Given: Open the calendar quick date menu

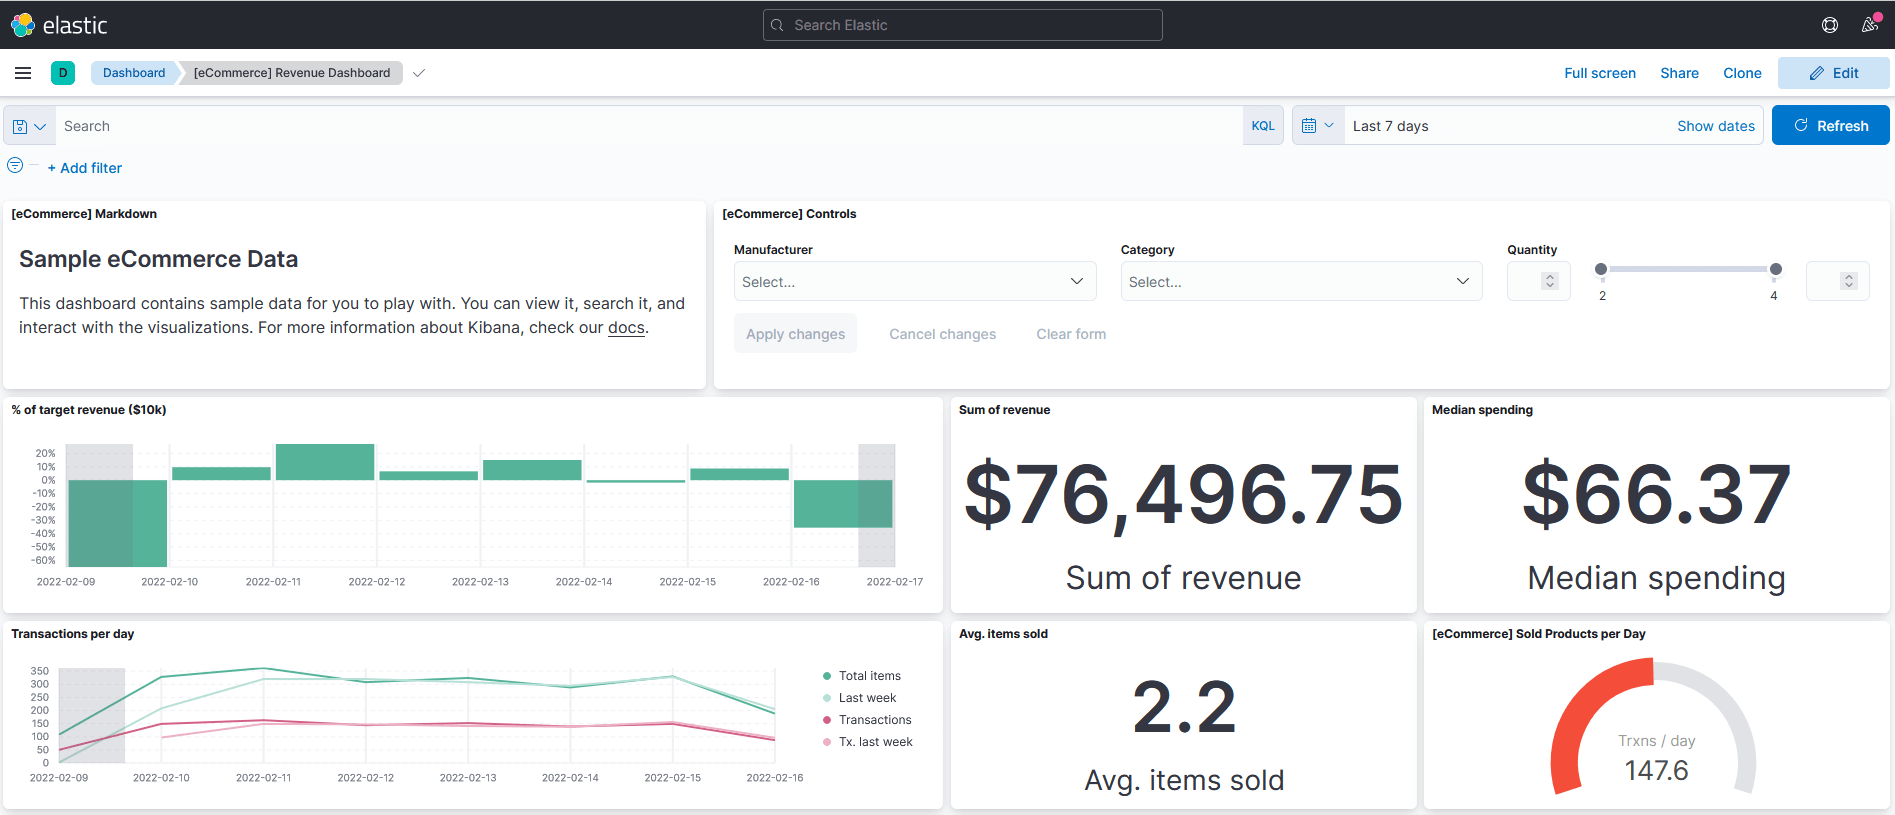Looking at the screenshot, I should [x=1318, y=126].
